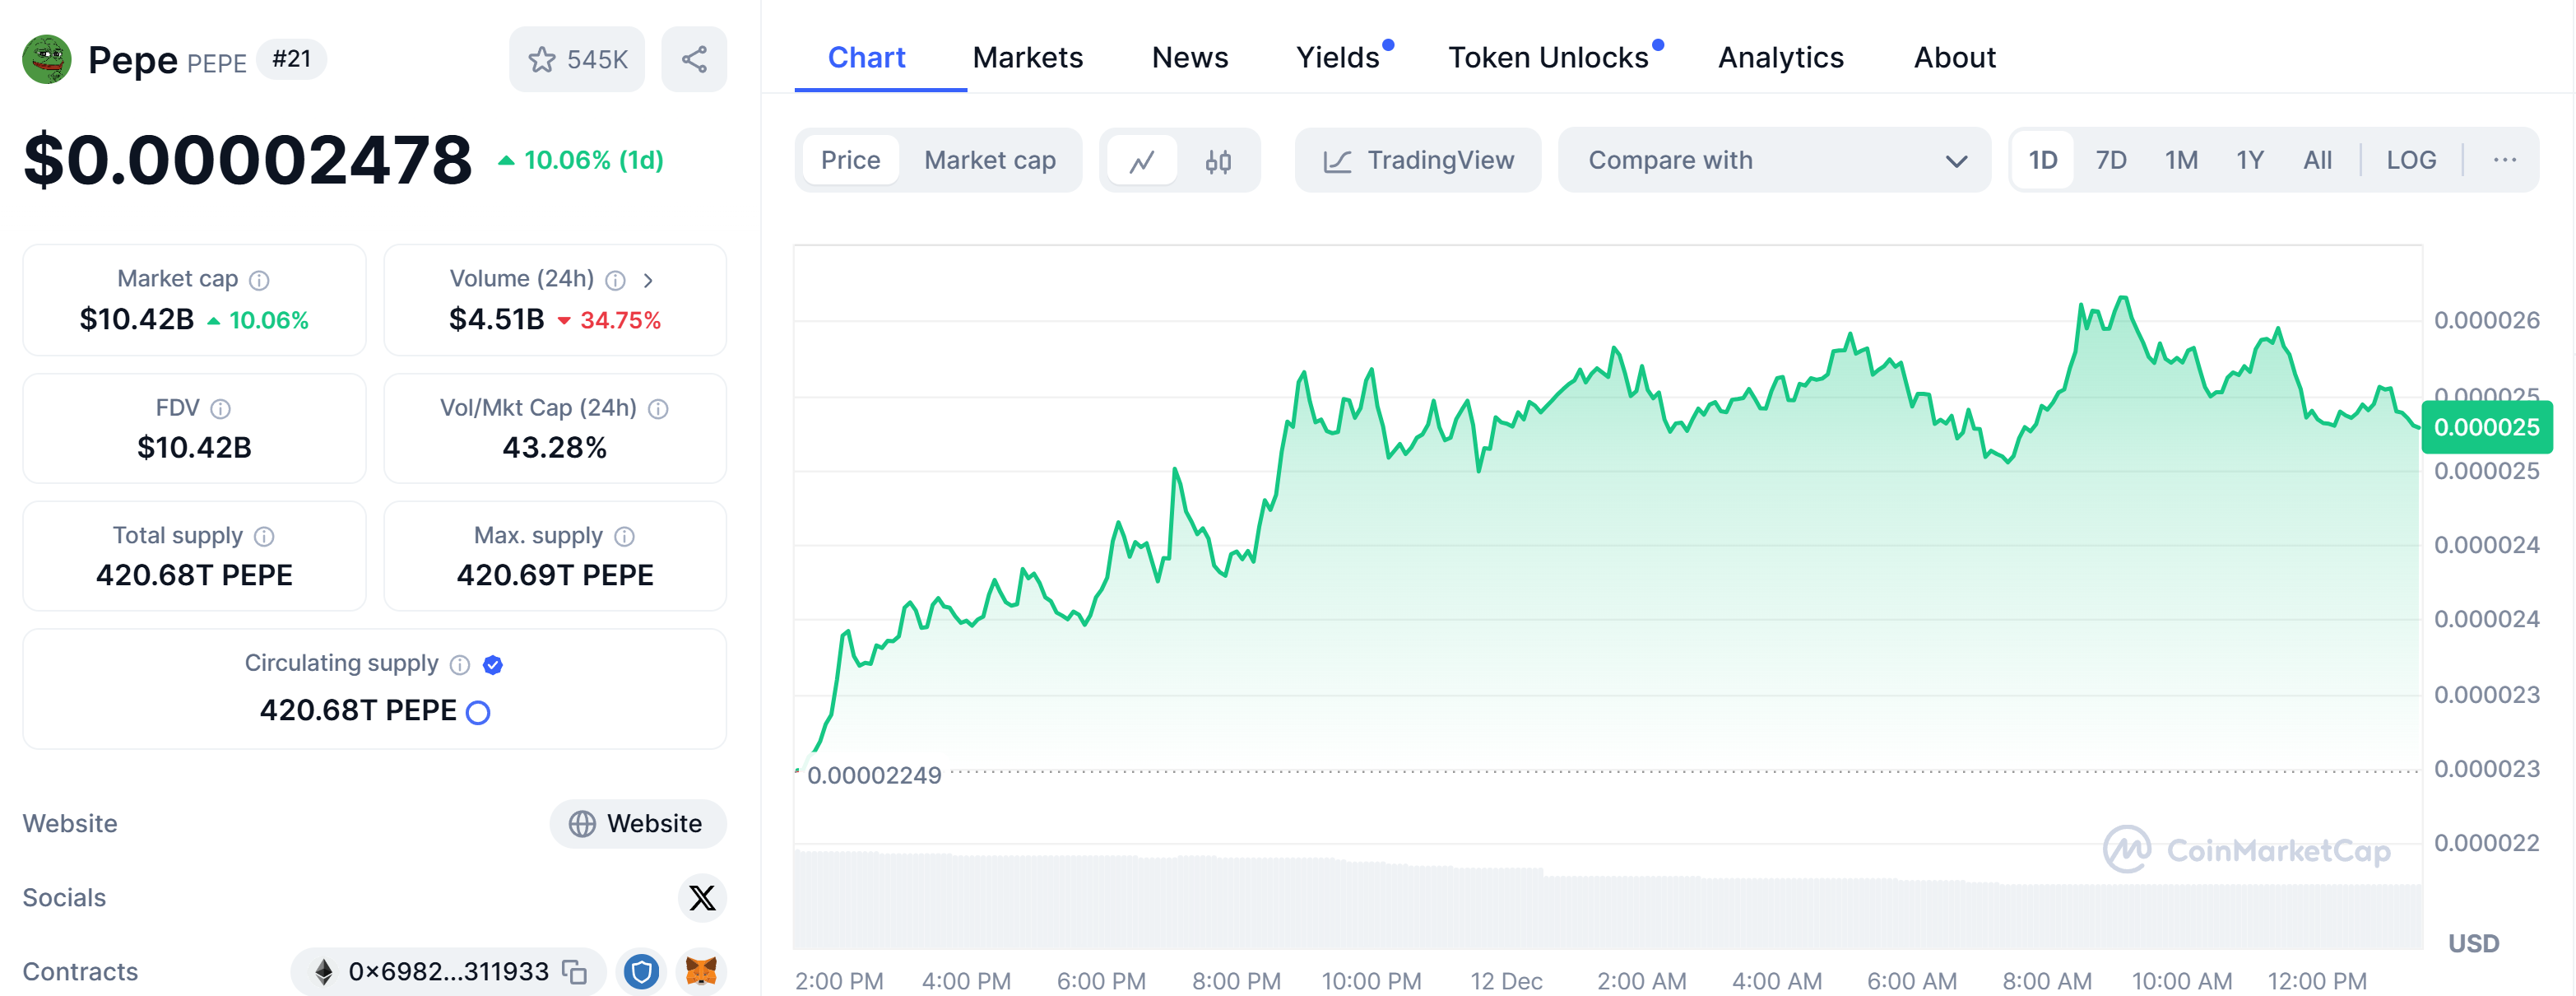The height and width of the screenshot is (996, 2576).
Task: Copy the contract address 0x6982...311933
Action: coord(575,971)
